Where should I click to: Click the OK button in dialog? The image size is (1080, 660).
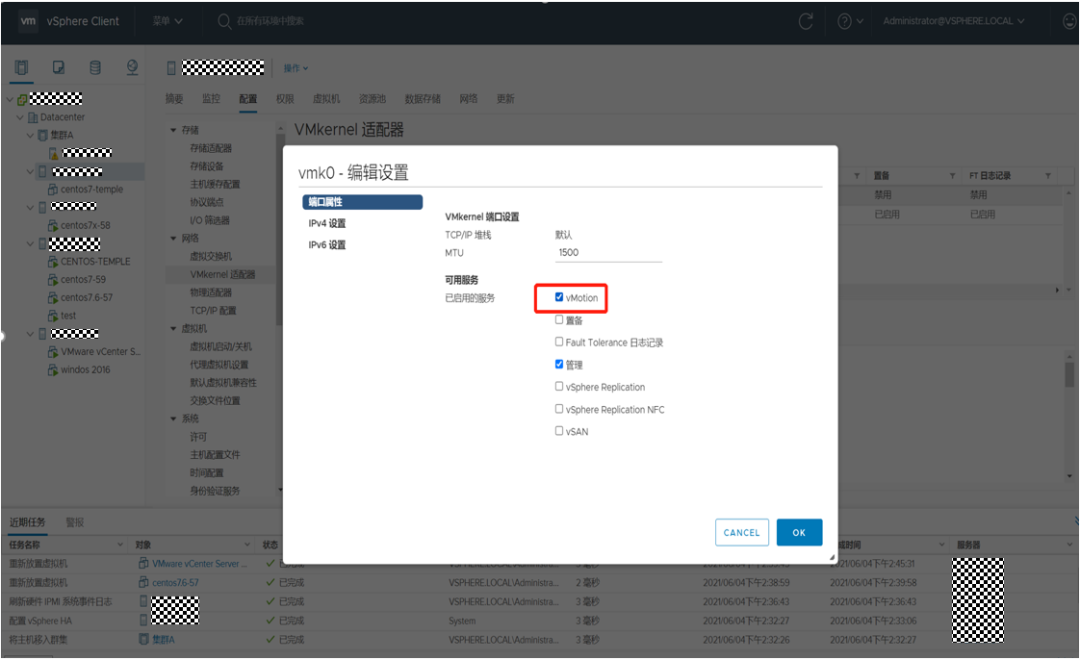799,533
